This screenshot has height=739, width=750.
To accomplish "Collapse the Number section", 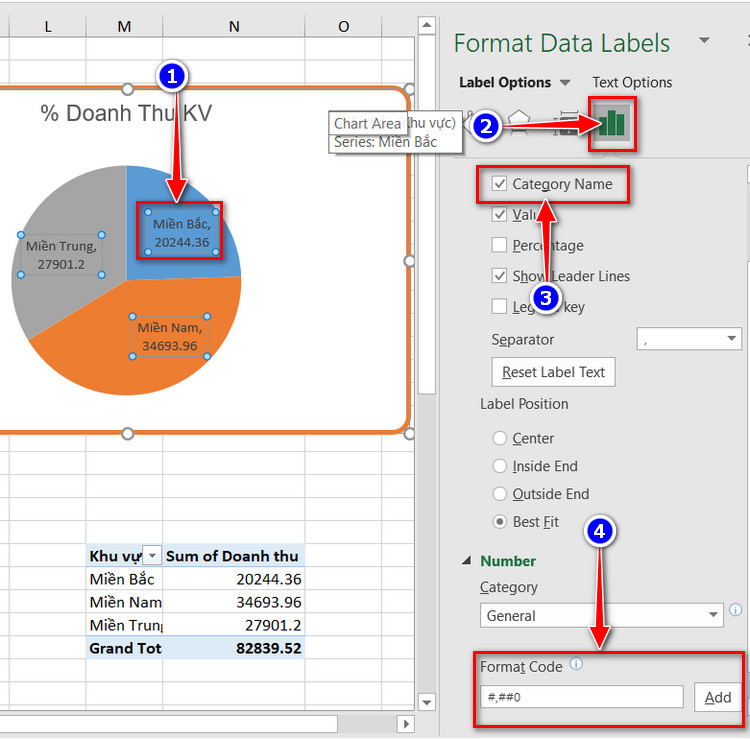I will (467, 561).
